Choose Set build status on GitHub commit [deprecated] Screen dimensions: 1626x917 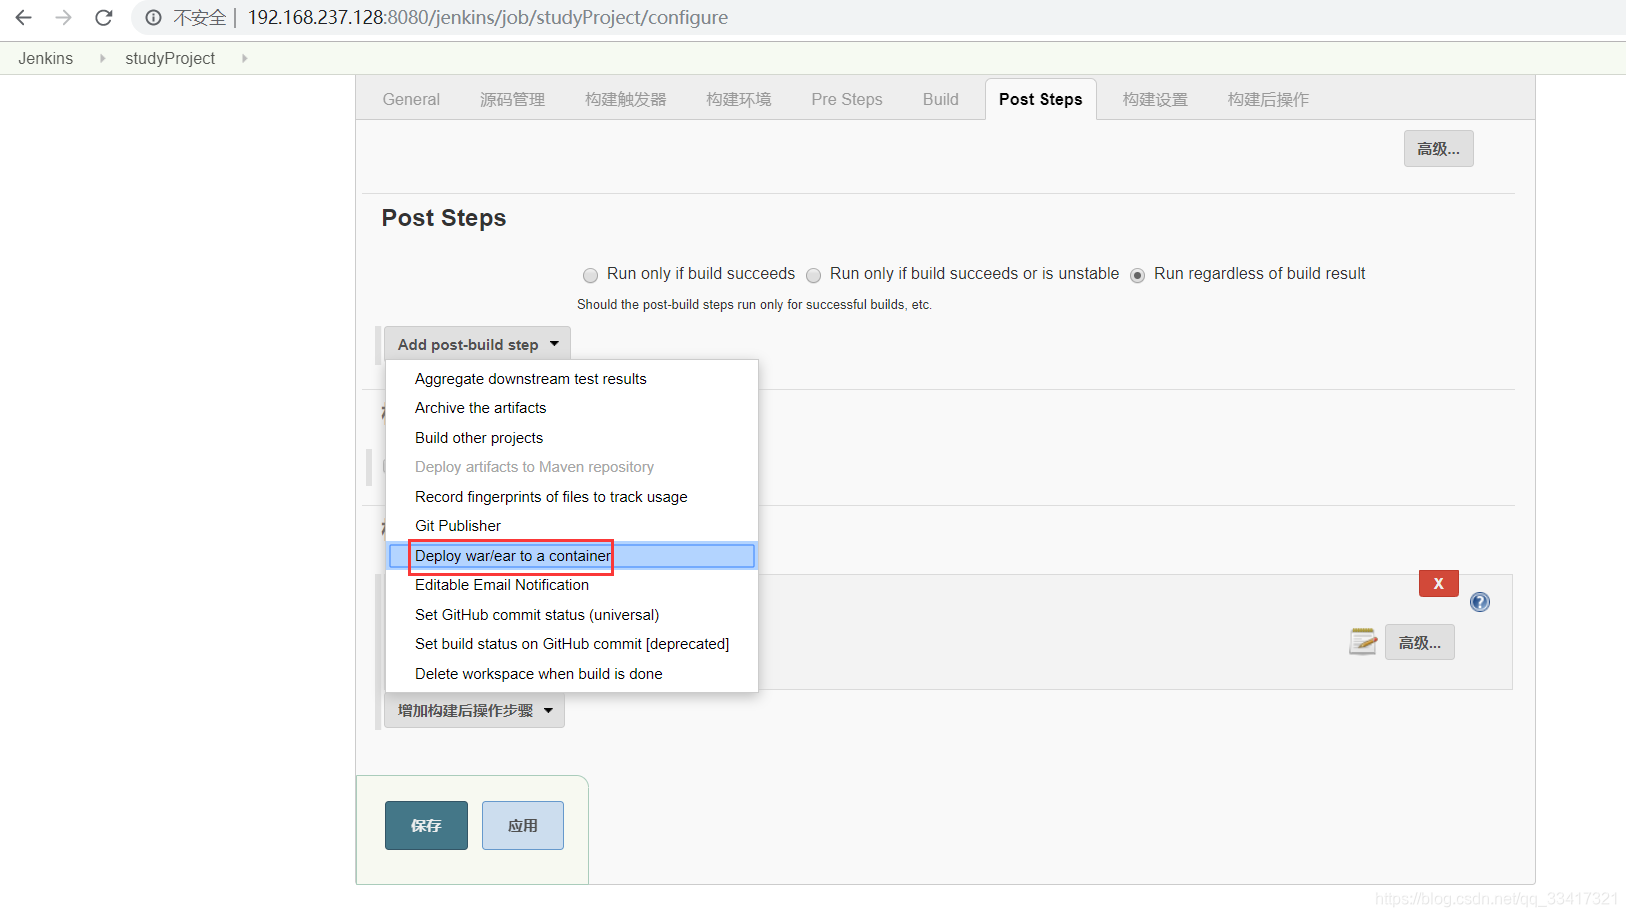point(572,644)
